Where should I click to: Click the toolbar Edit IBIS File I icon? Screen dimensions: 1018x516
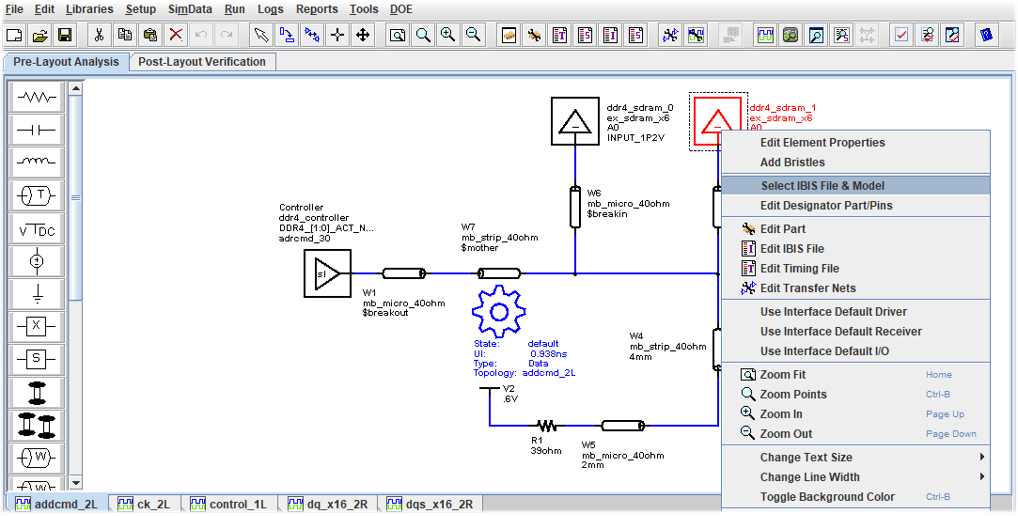(x=610, y=35)
